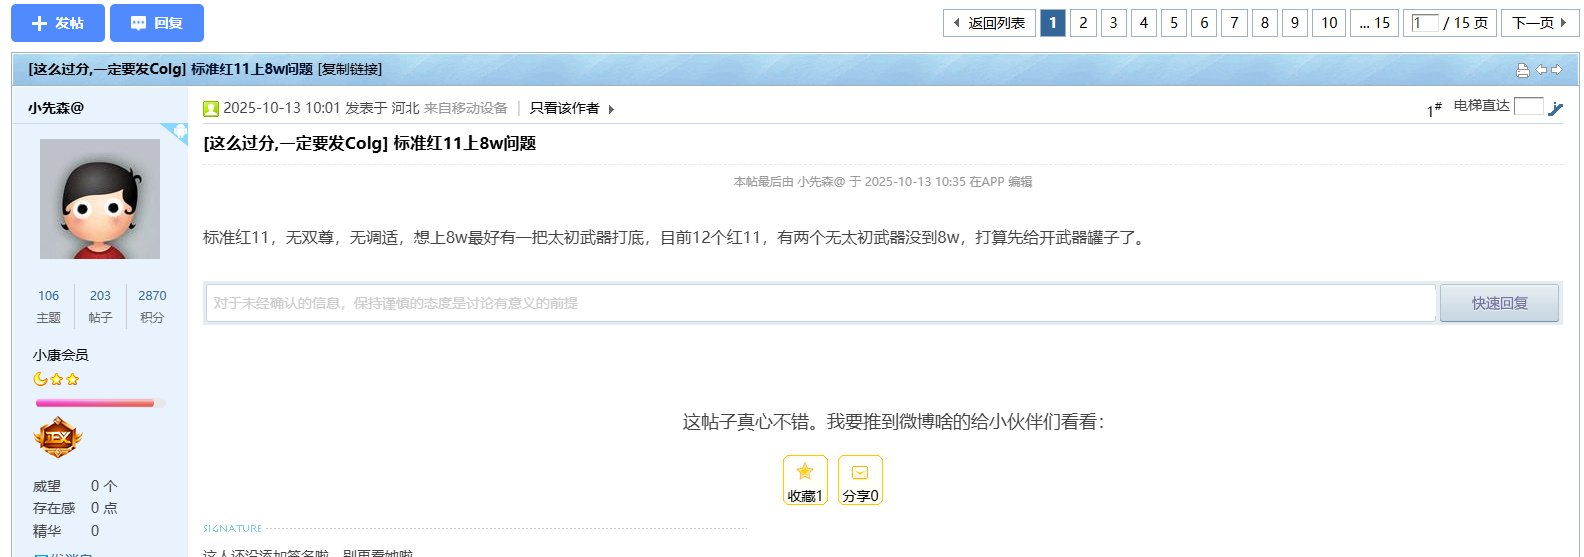Click the TEX medal badge icon

pos(58,437)
